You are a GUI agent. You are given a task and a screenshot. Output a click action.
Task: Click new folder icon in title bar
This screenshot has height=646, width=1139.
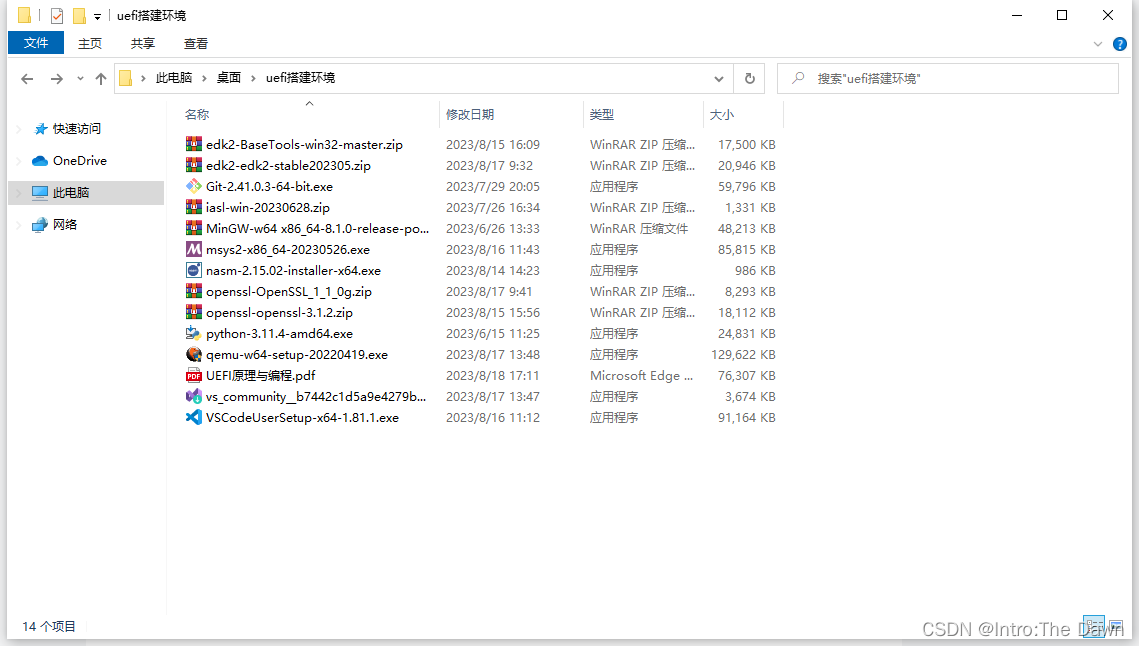tap(79, 15)
